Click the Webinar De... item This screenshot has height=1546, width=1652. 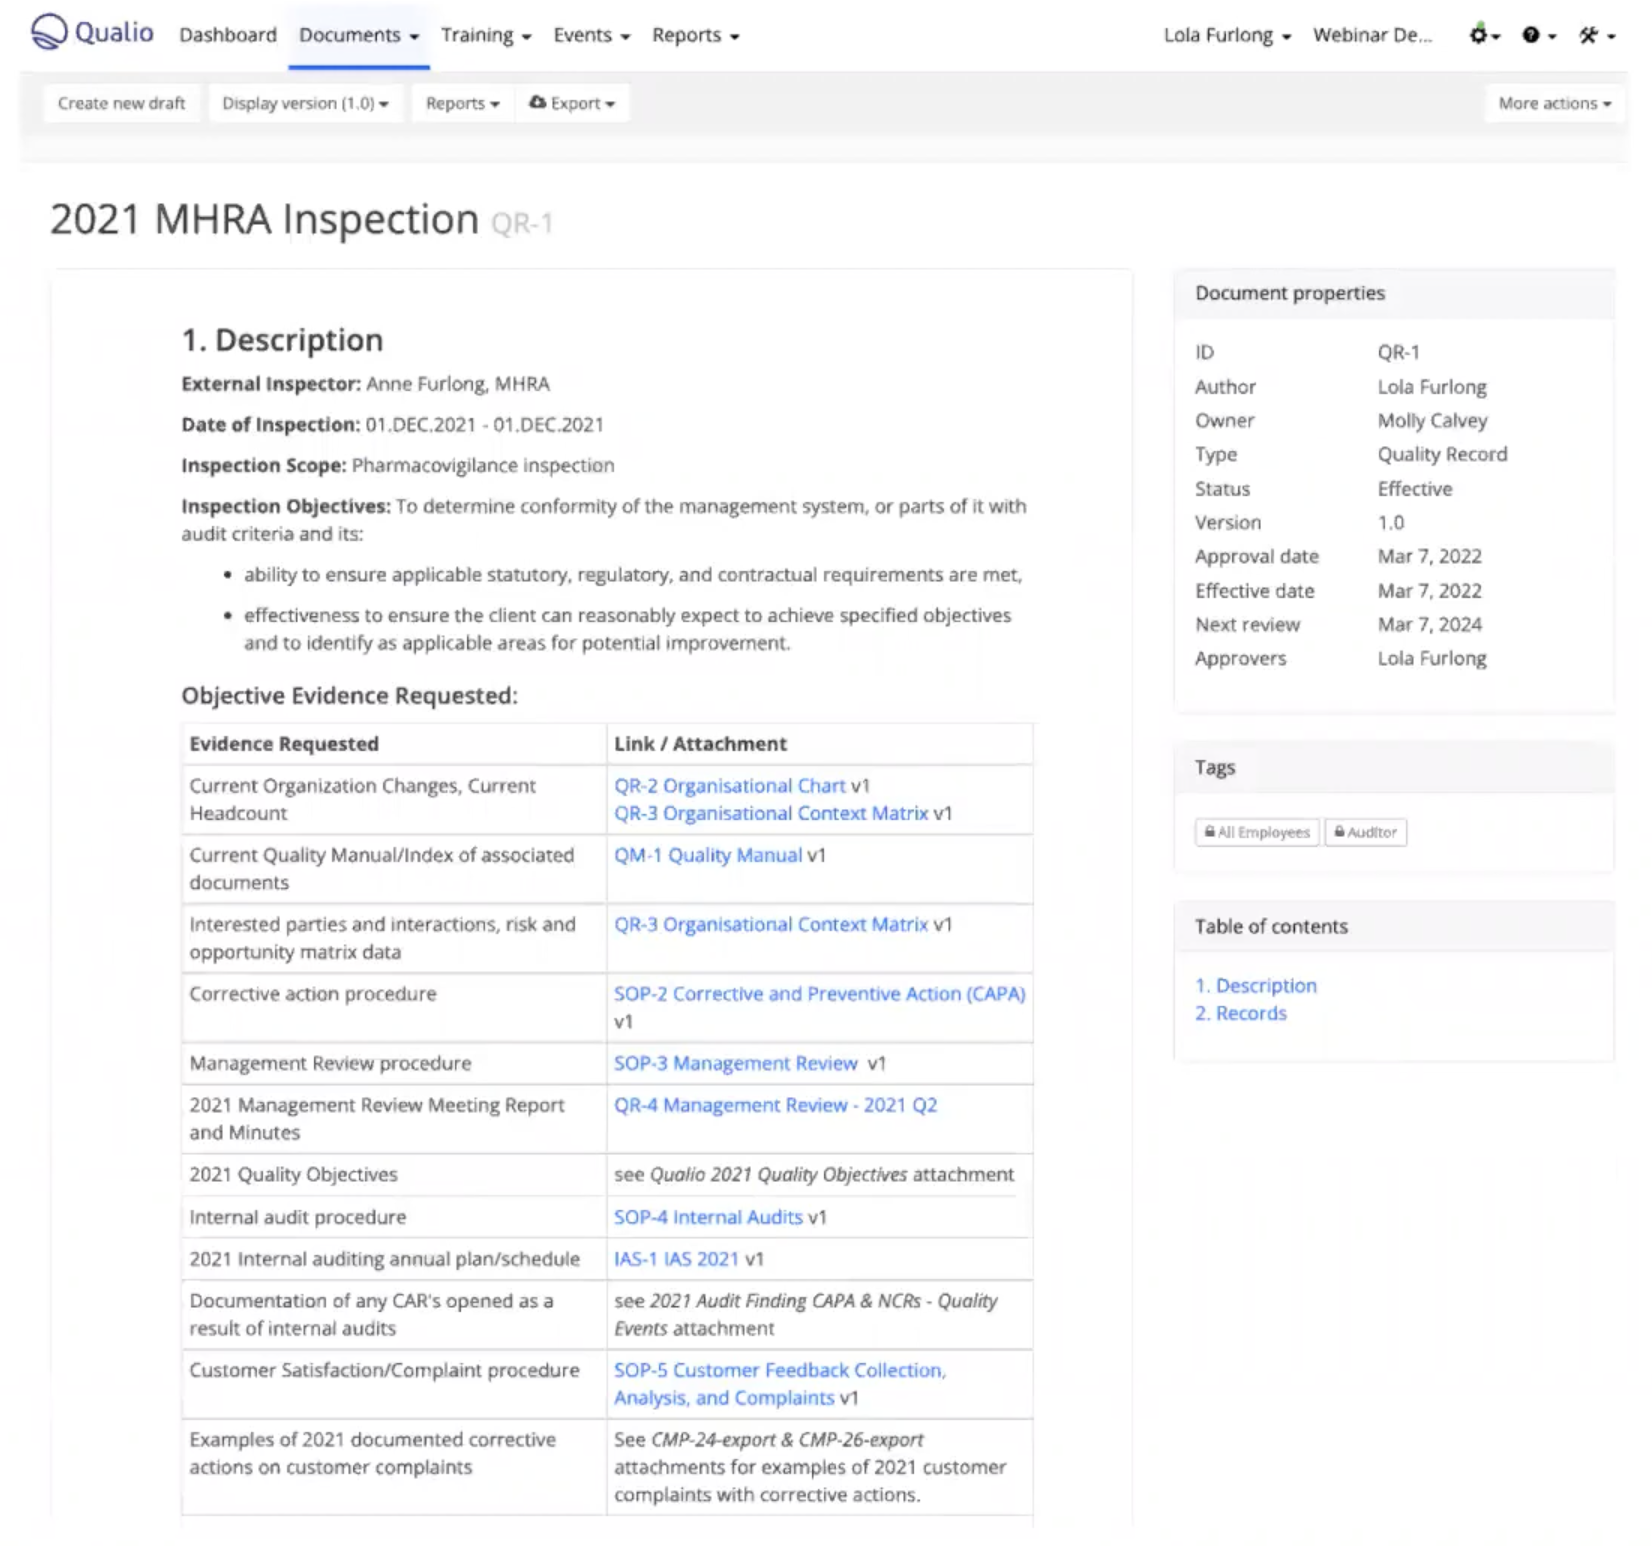click(x=1372, y=34)
